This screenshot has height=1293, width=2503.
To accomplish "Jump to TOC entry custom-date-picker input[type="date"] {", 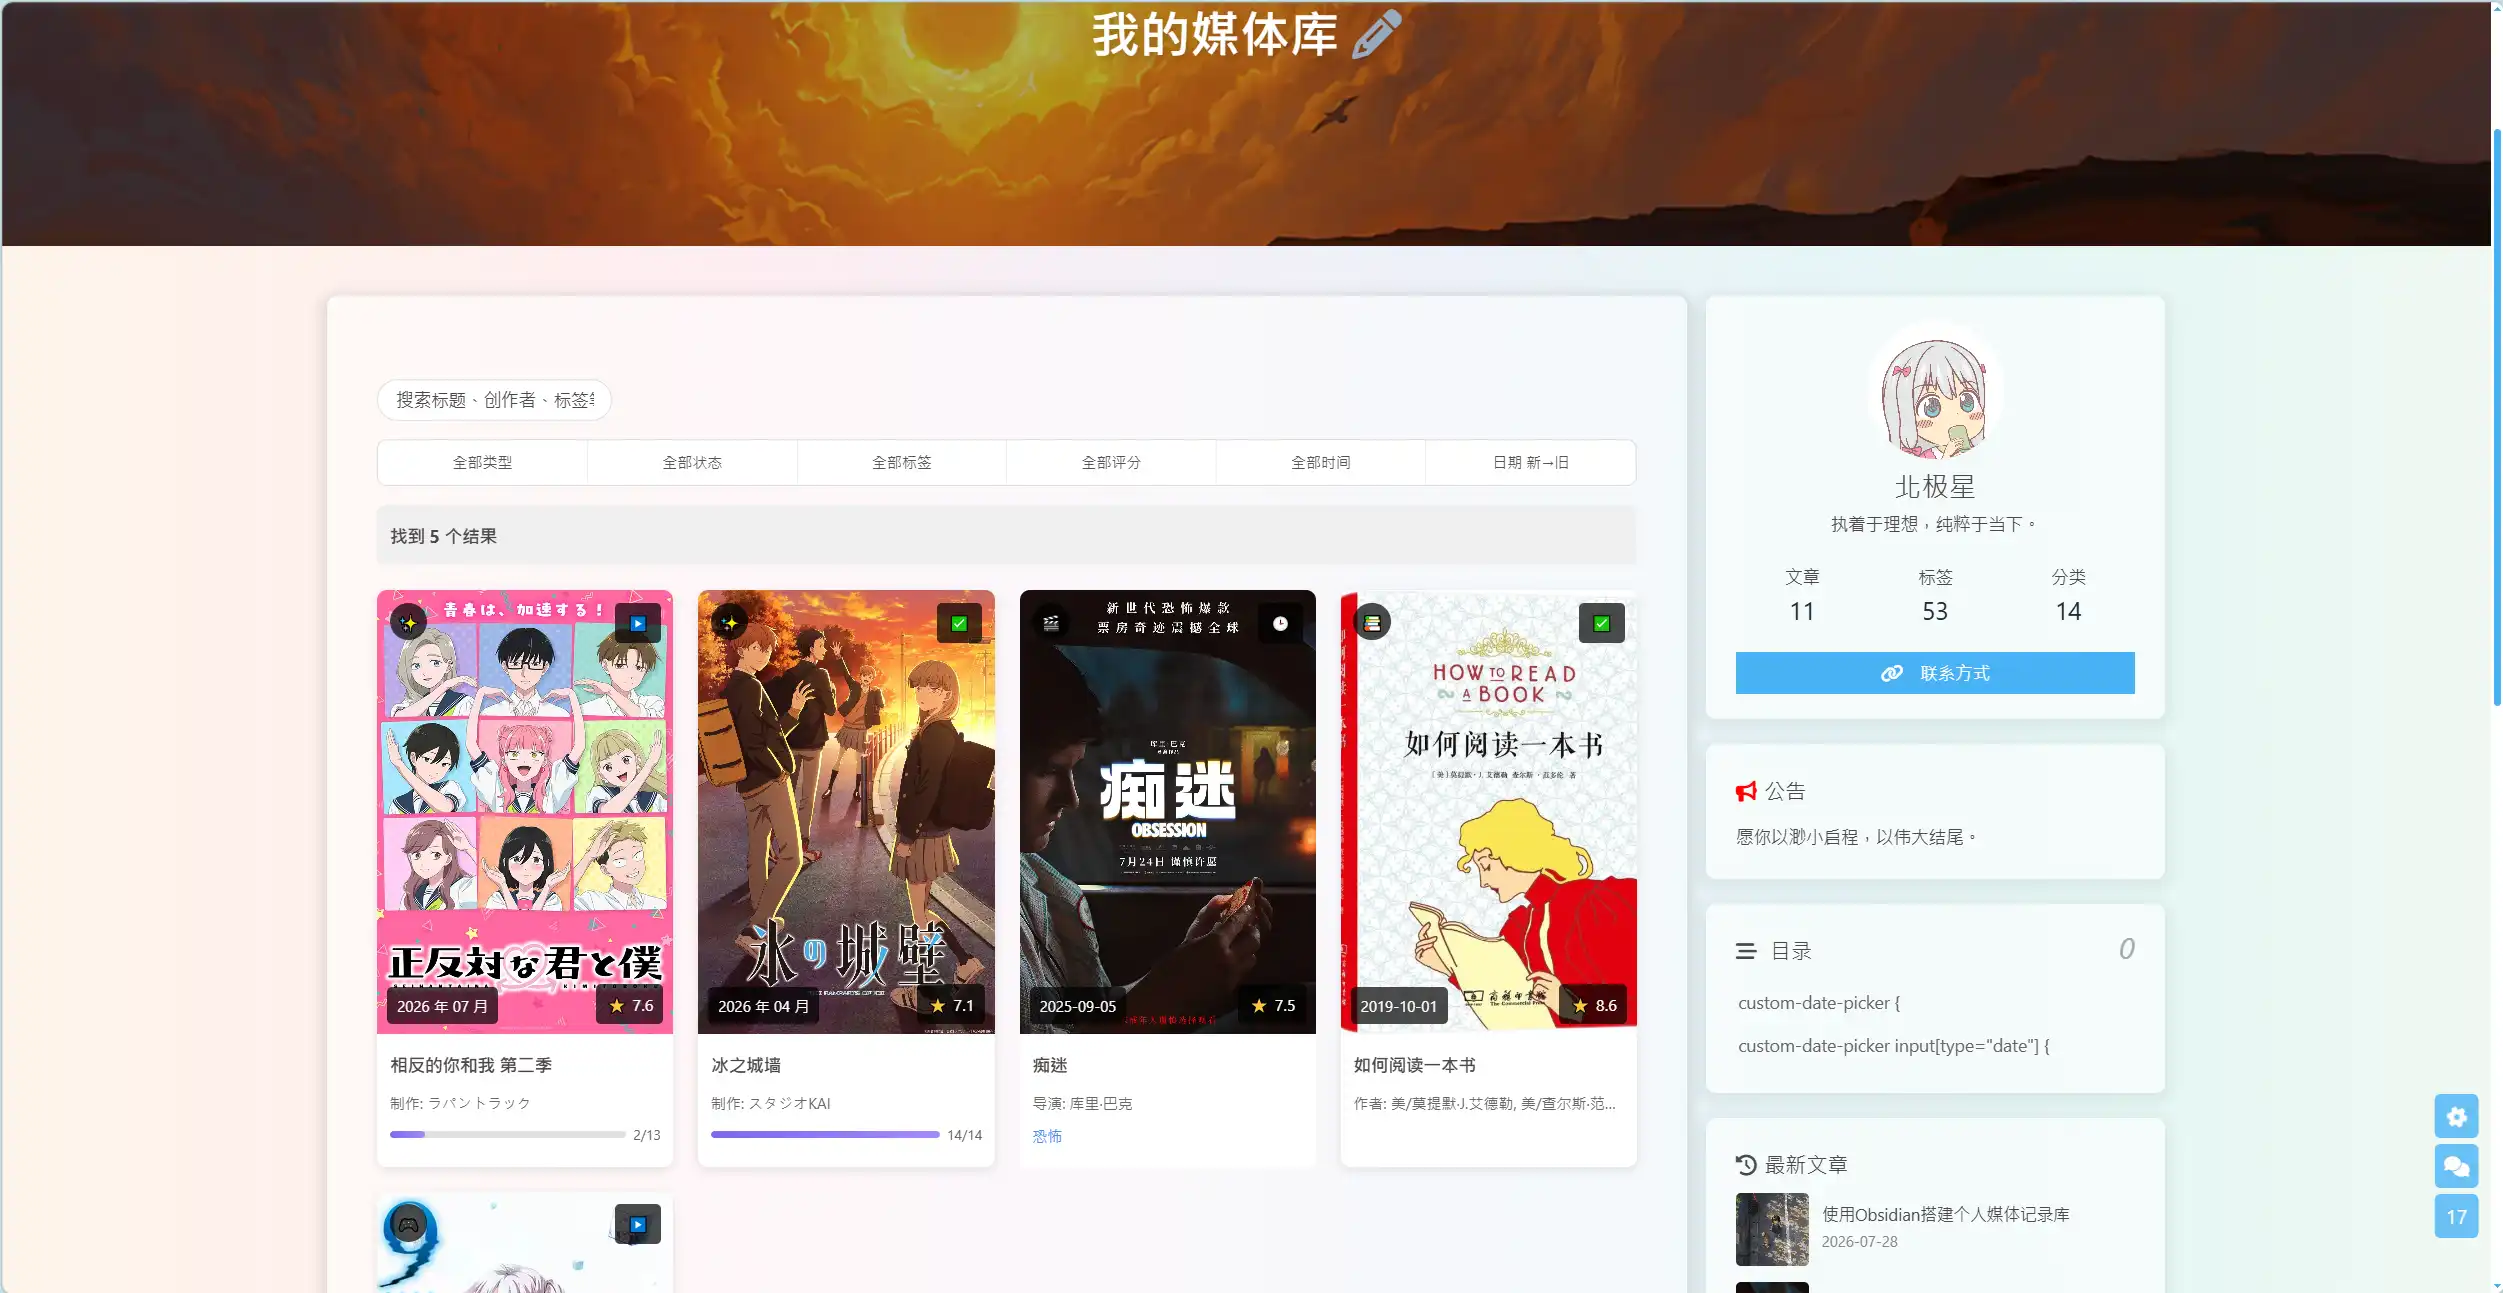I will 1894,1045.
